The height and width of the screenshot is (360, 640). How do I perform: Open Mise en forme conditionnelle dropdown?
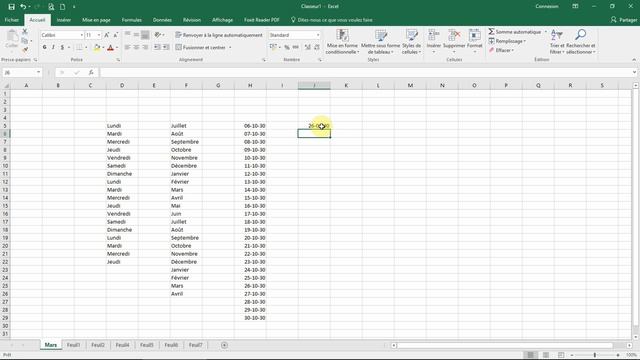pos(342,41)
